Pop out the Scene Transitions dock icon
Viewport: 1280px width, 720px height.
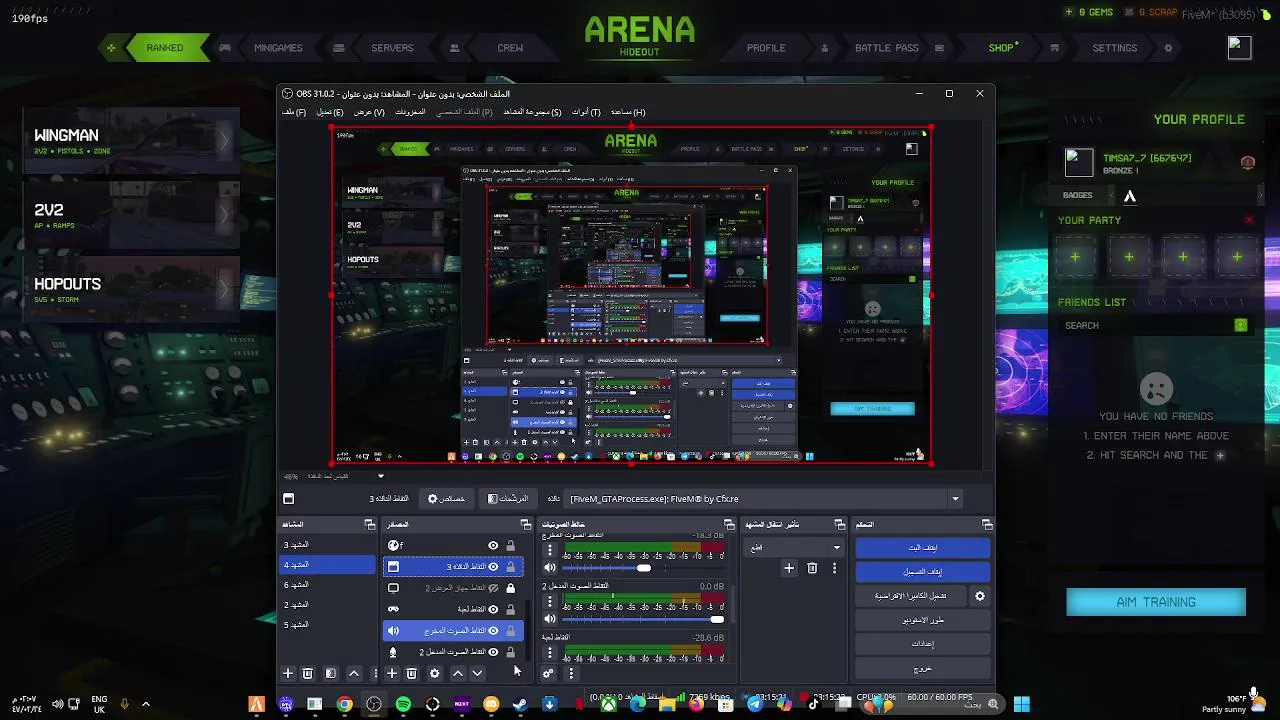(839, 525)
